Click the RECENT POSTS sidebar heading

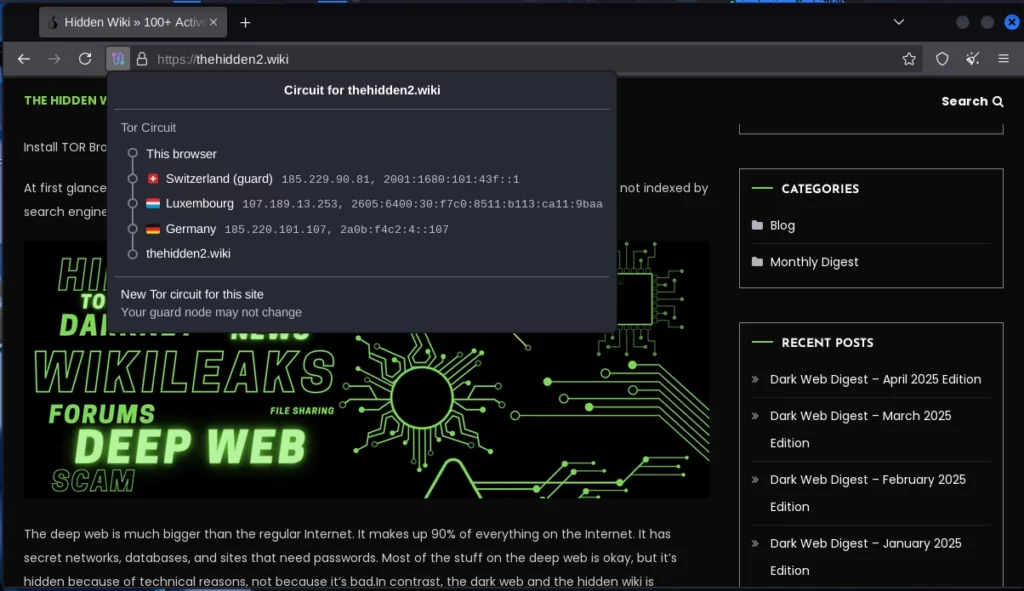point(827,343)
